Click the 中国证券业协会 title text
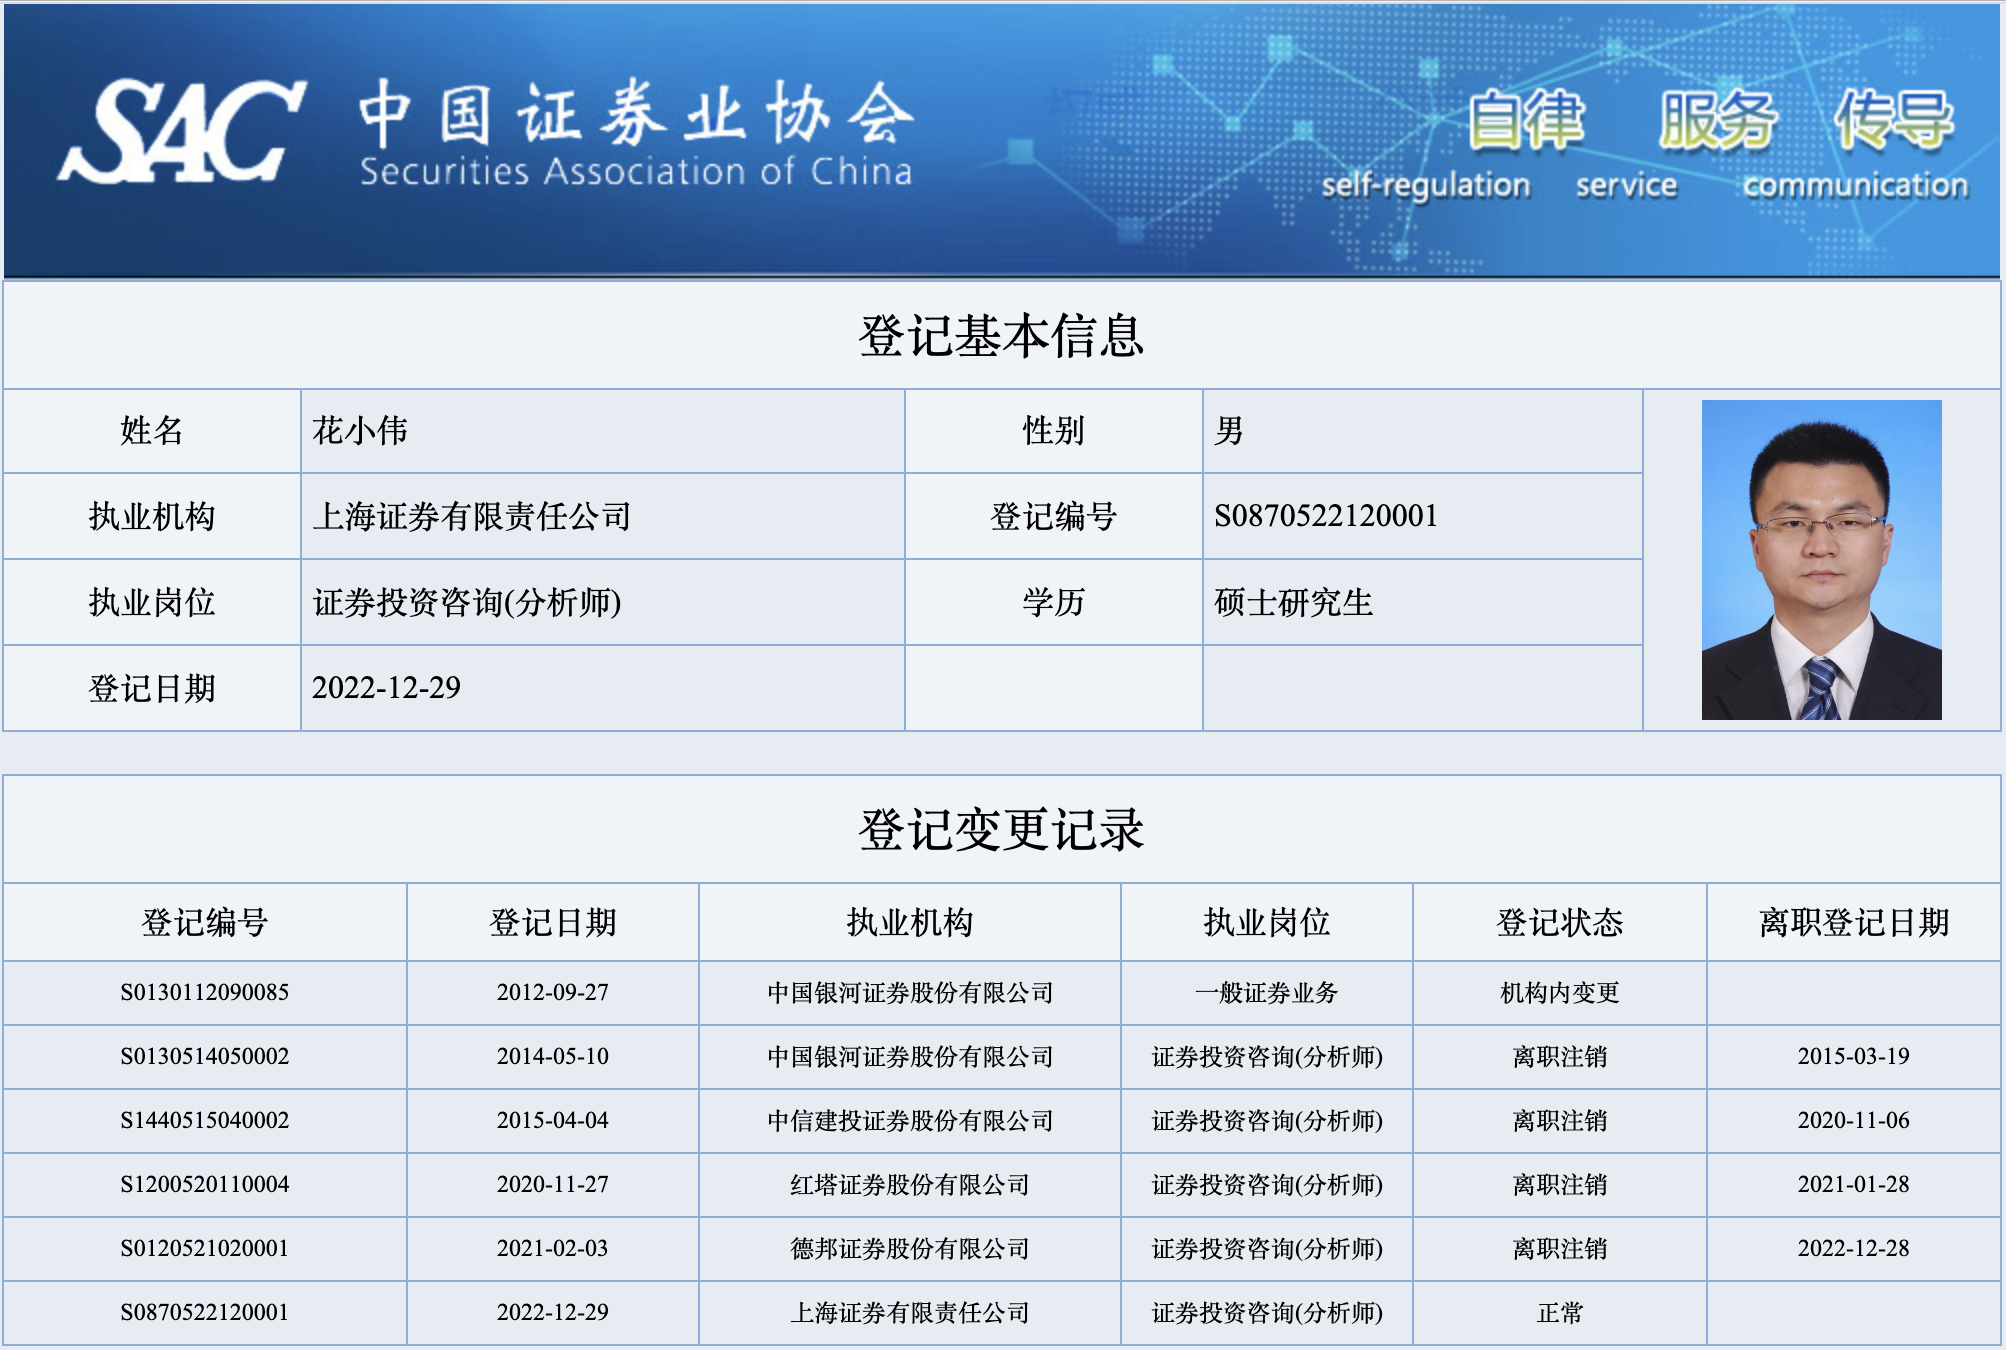The height and width of the screenshot is (1350, 2006). click(636, 114)
